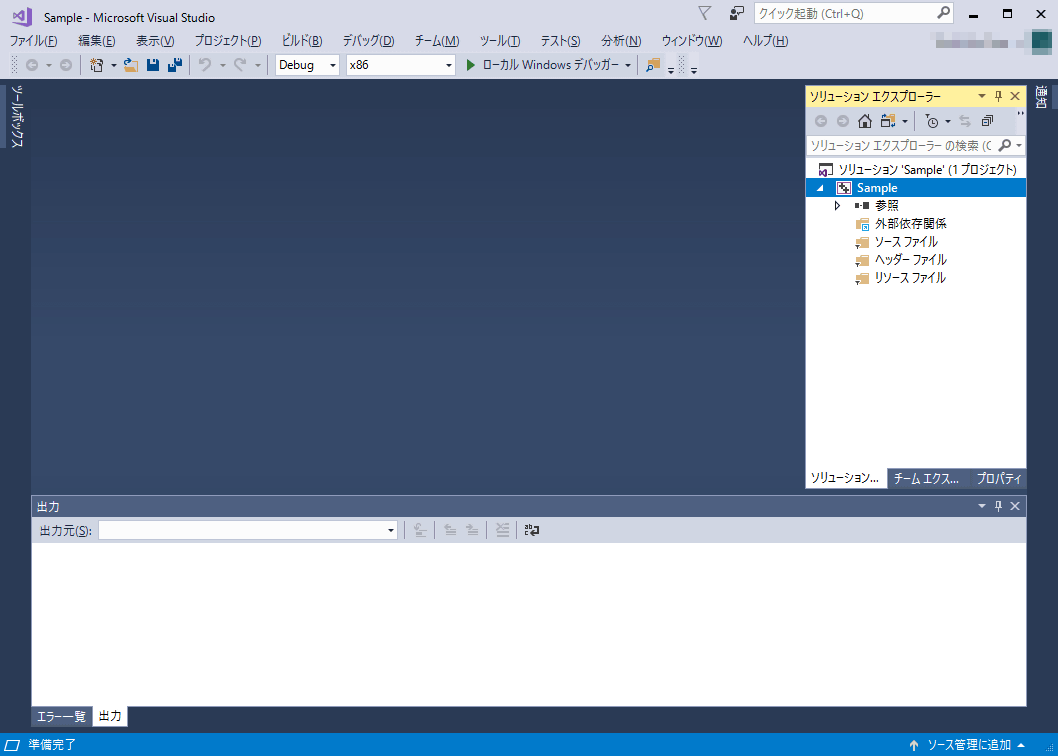Open the 編集(E) menu
The width and height of the screenshot is (1058, 756).
click(x=96, y=40)
